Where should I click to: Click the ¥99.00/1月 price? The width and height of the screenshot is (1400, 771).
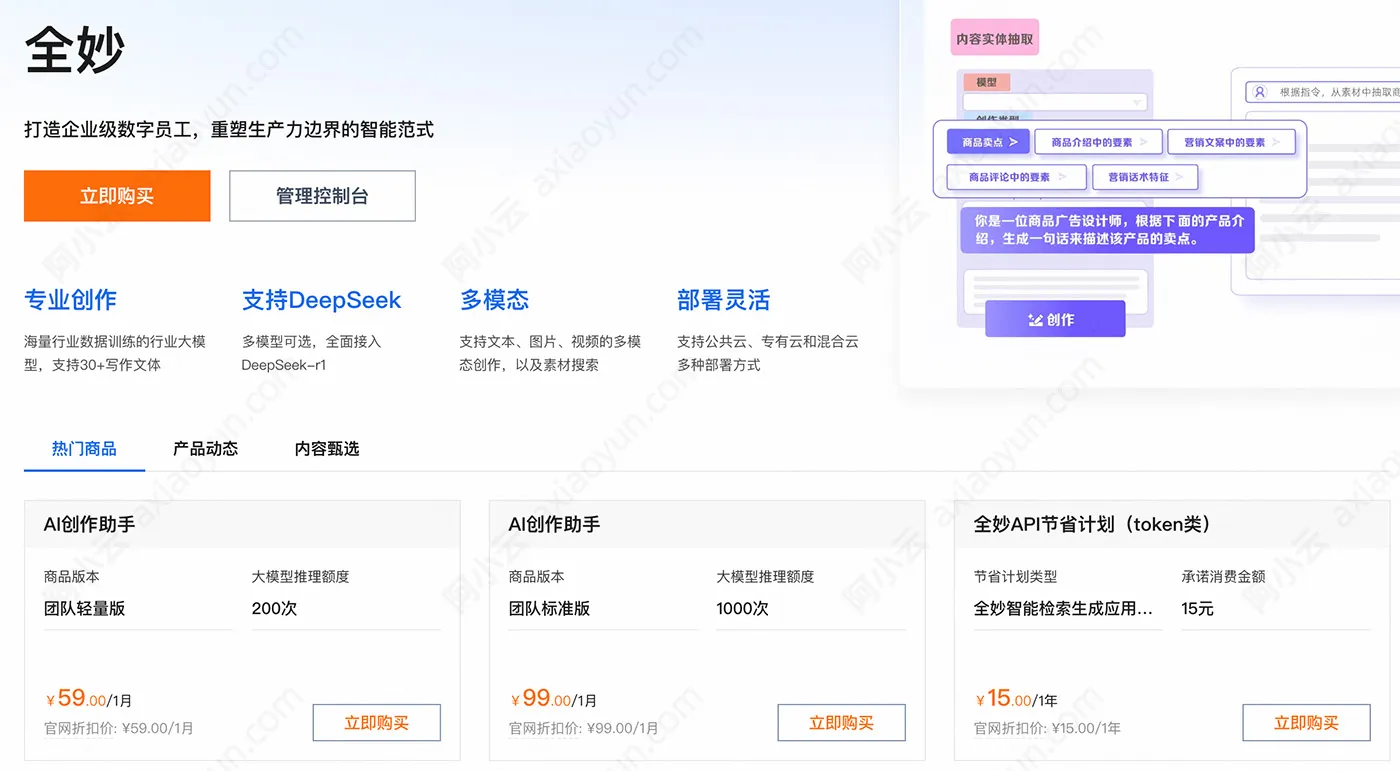[553, 699]
